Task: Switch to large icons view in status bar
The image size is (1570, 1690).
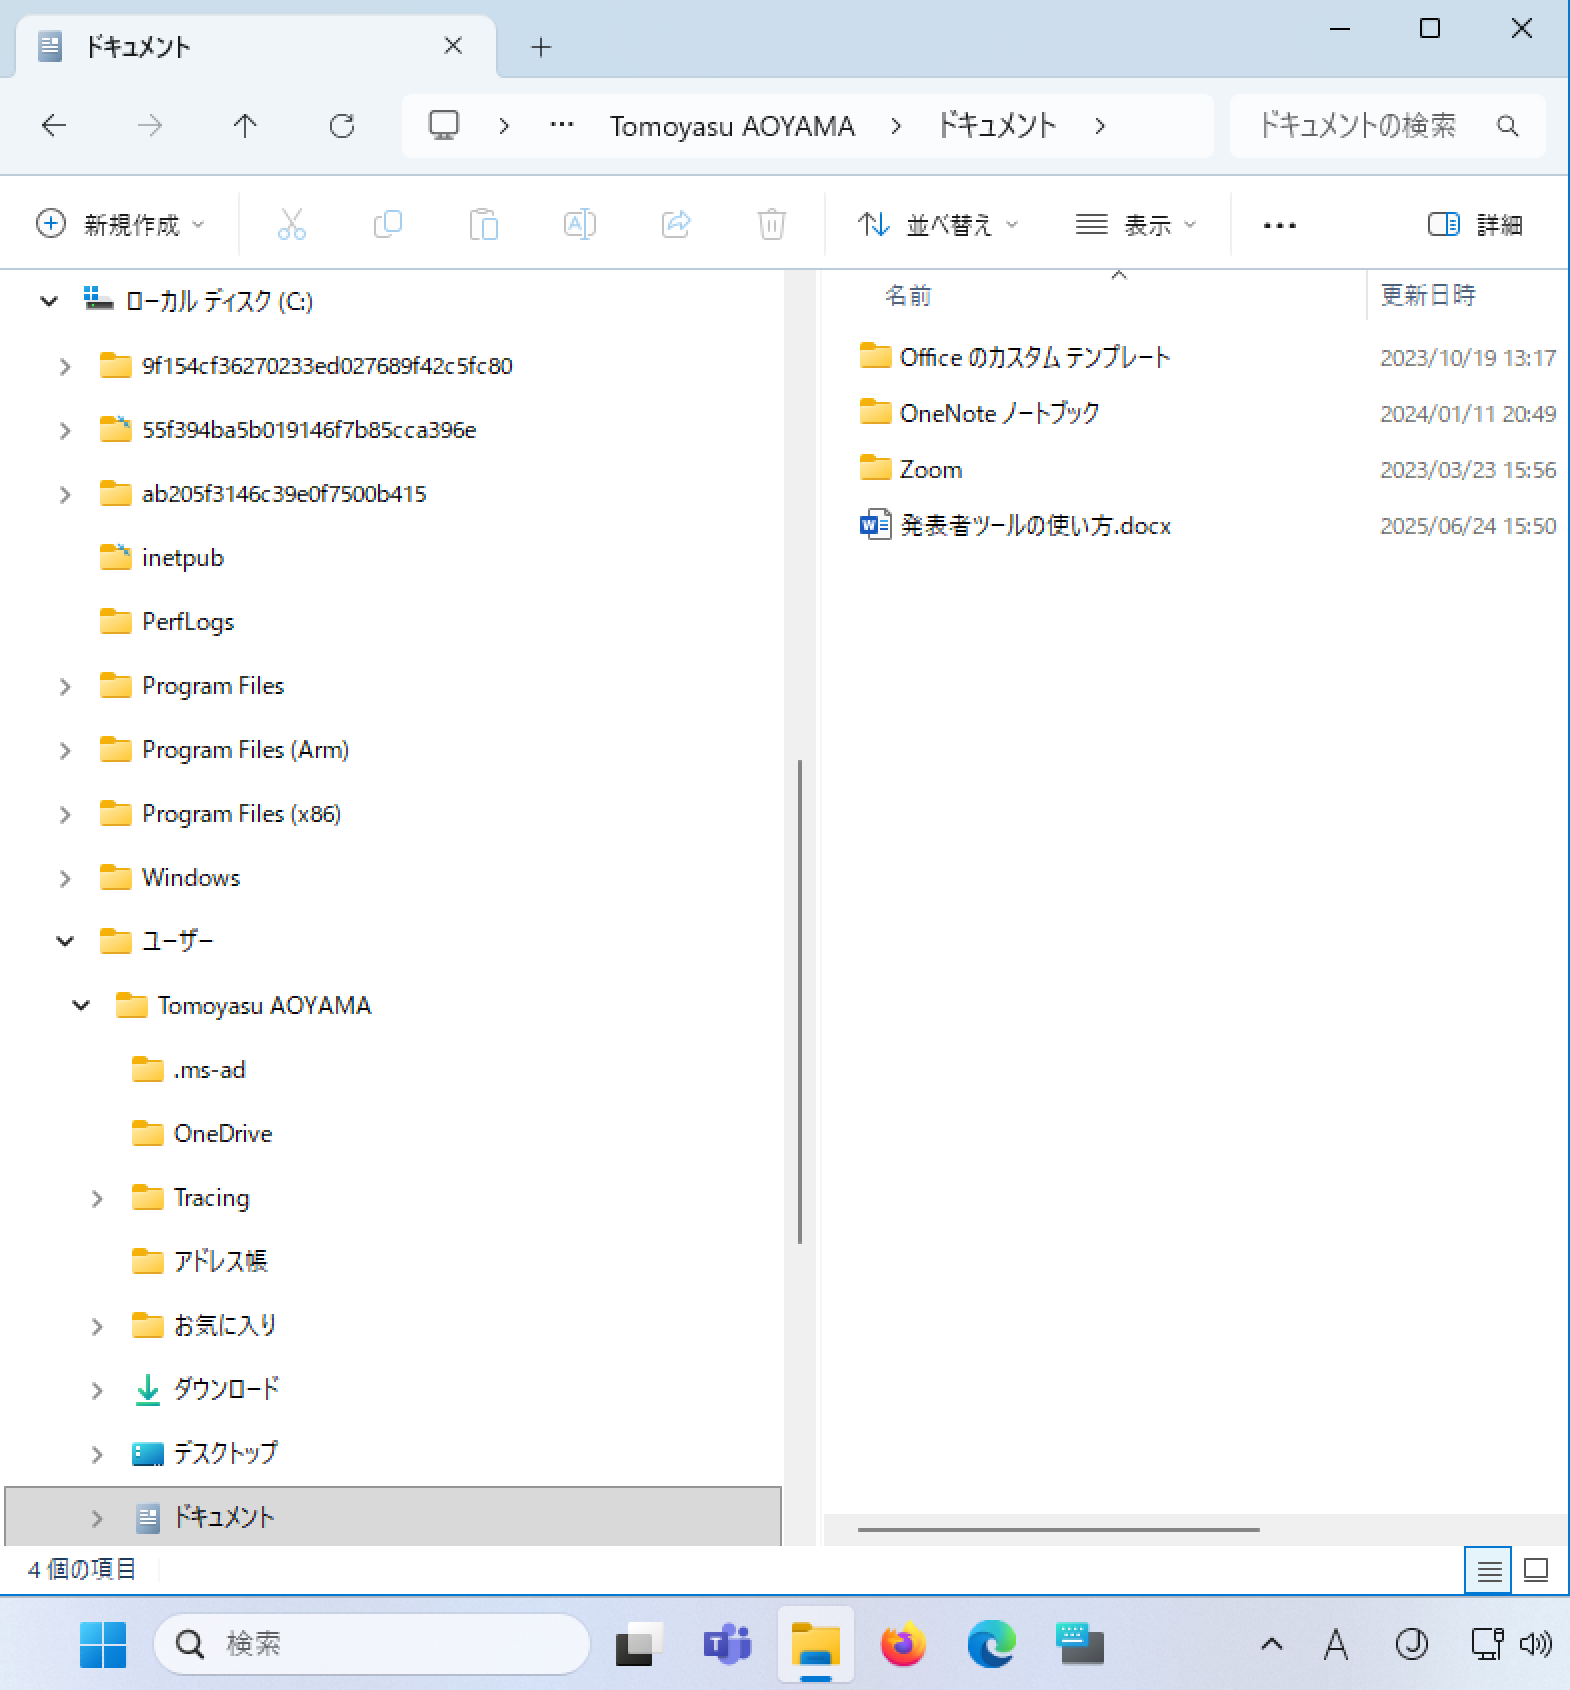Action: (1535, 1570)
